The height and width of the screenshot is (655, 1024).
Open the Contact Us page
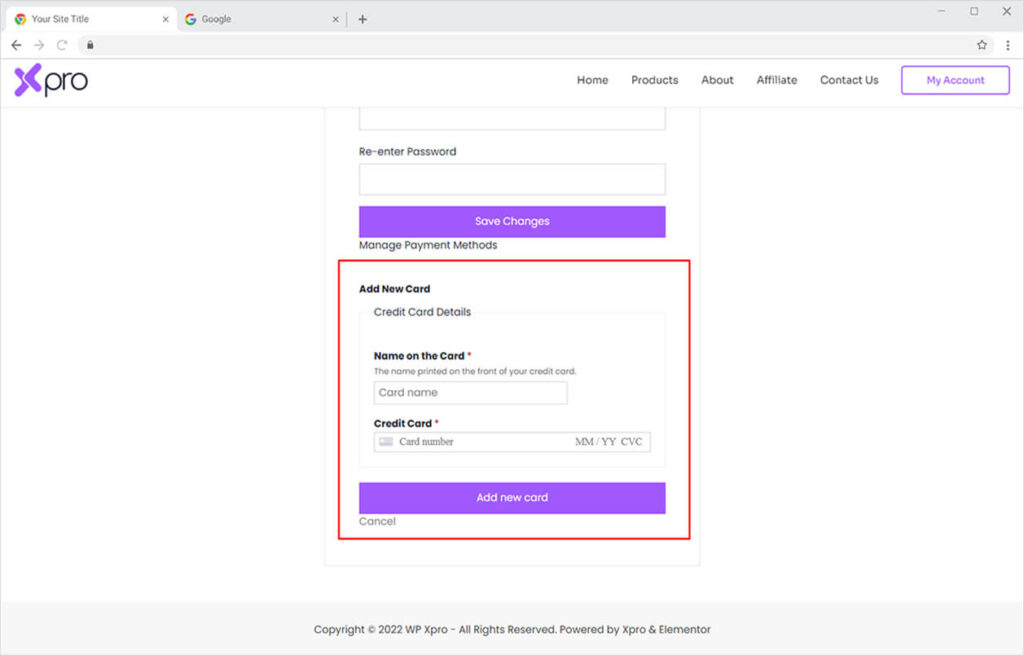(x=849, y=80)
